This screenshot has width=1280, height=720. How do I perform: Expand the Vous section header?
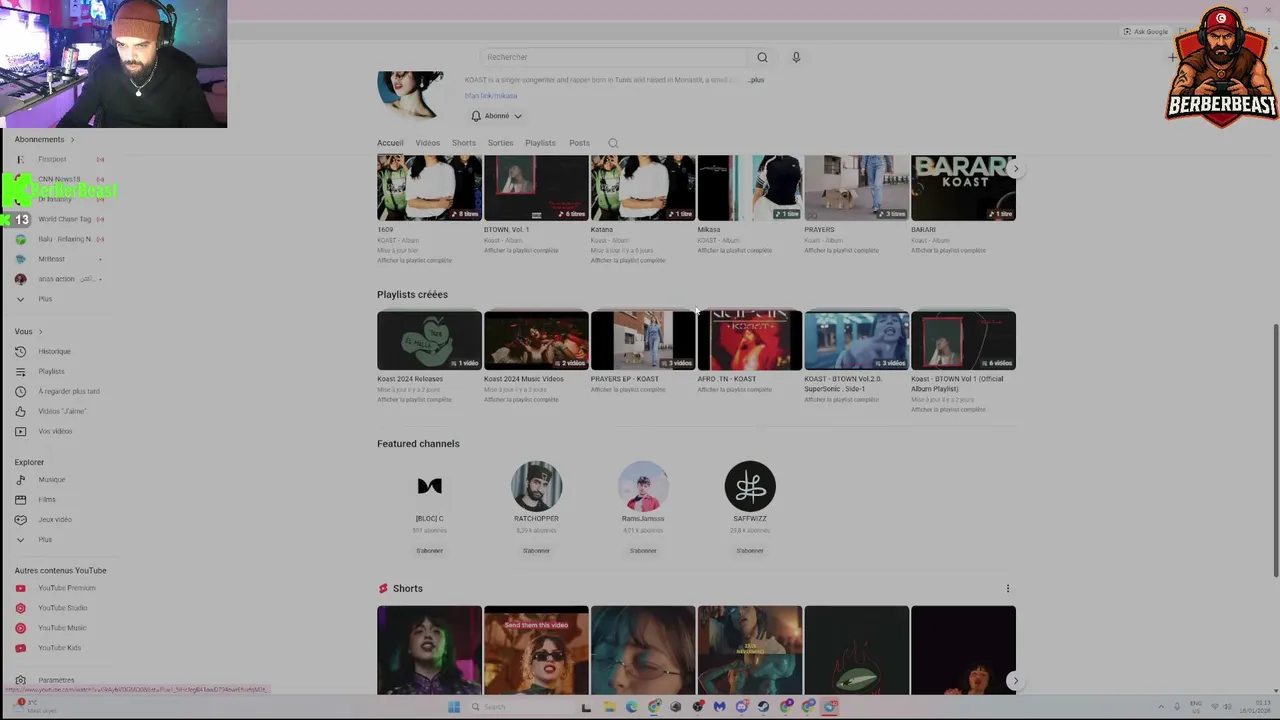[28, 331]
